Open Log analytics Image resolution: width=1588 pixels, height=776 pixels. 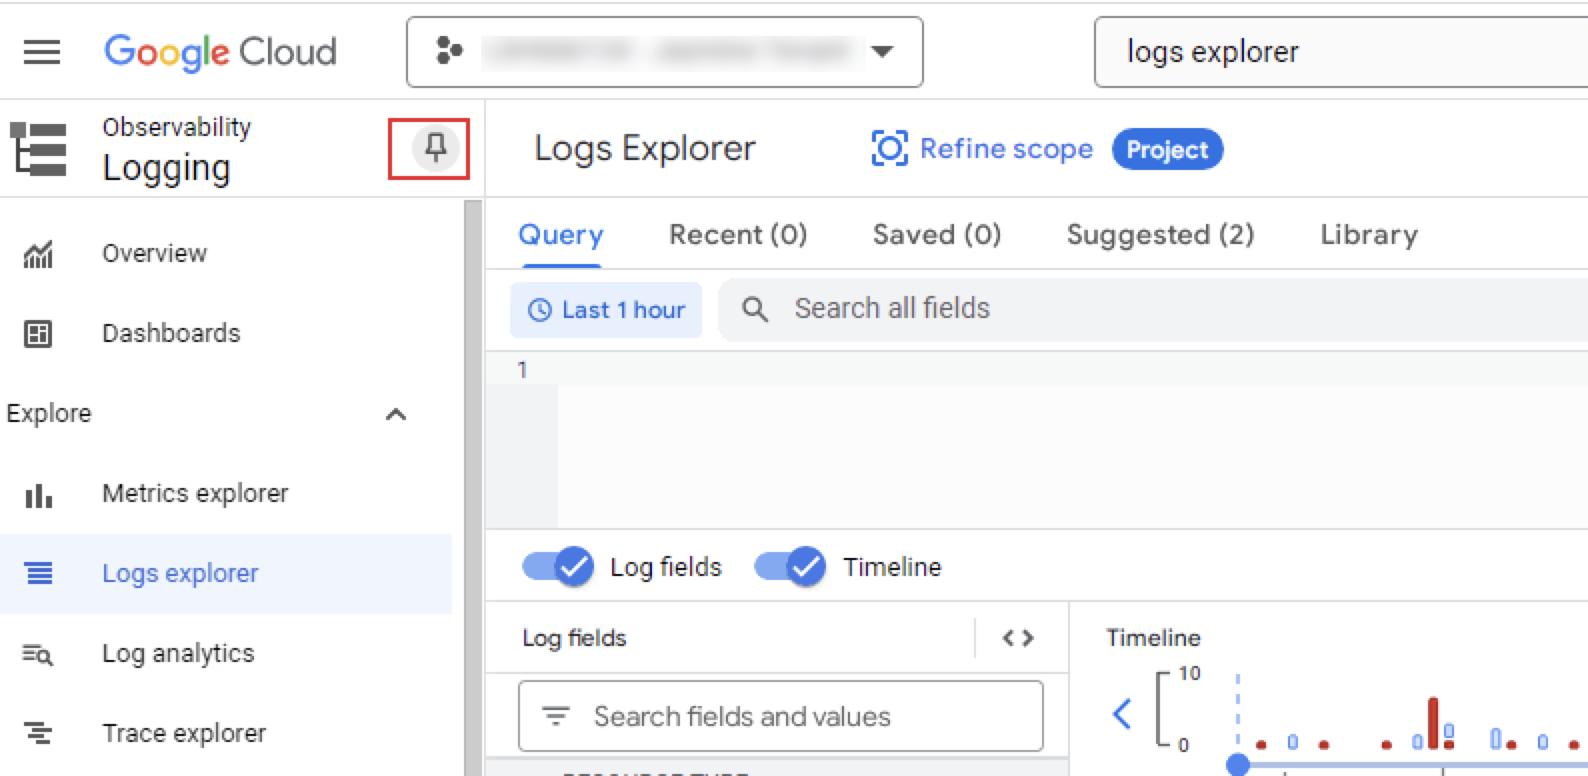point(226,653)
